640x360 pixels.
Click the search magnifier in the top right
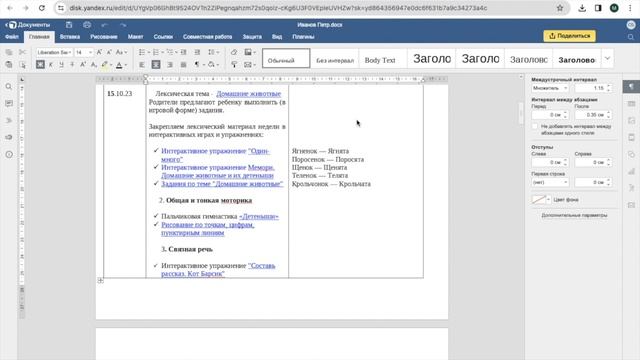click(x=631, y=37)
